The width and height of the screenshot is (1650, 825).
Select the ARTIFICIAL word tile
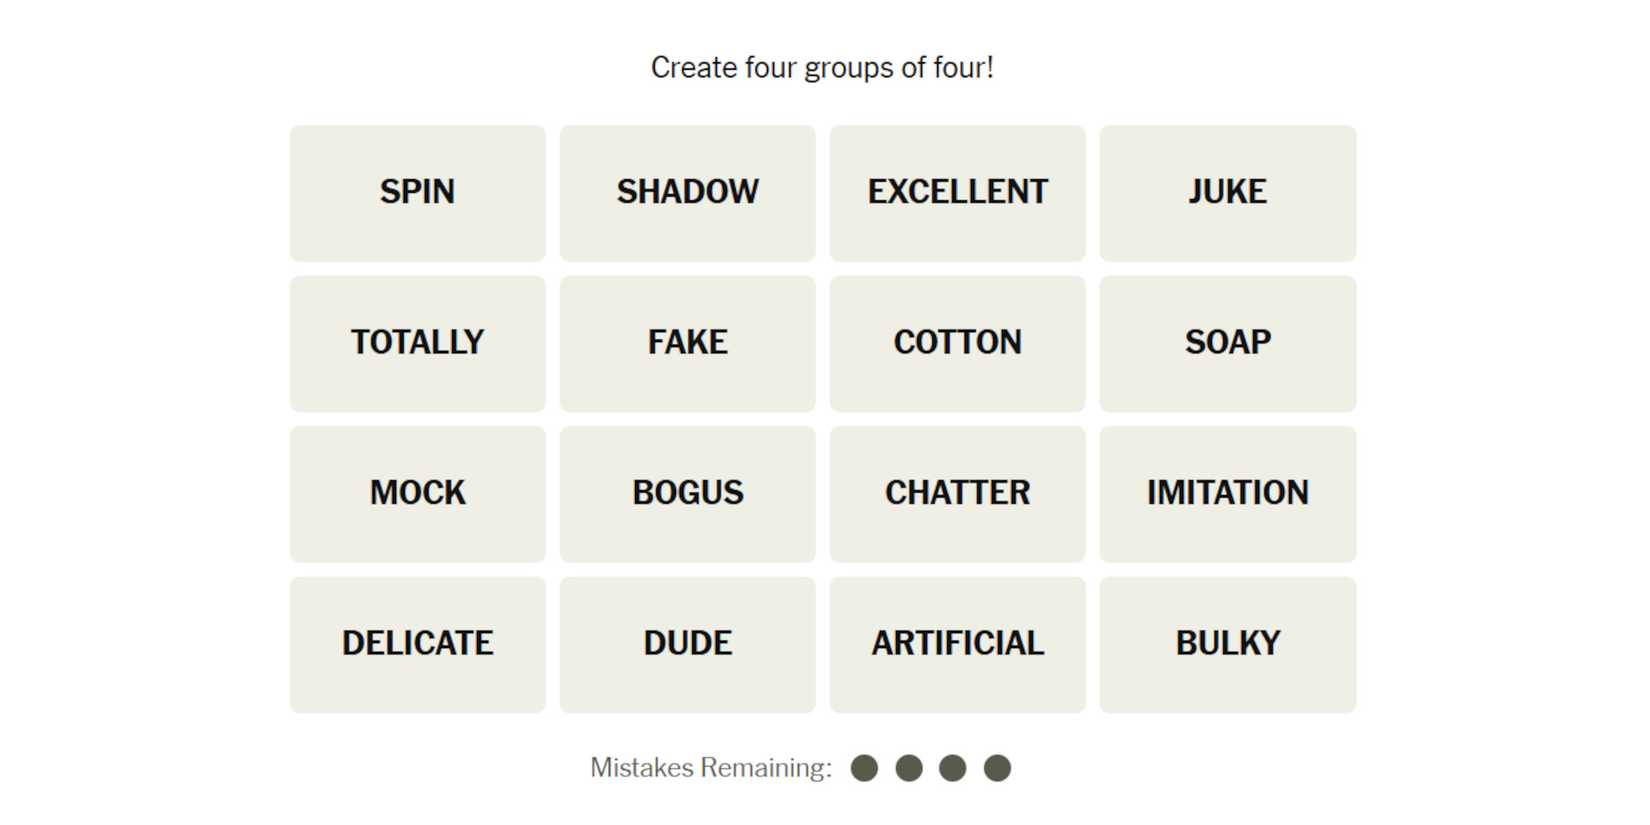tap(957, 644)
